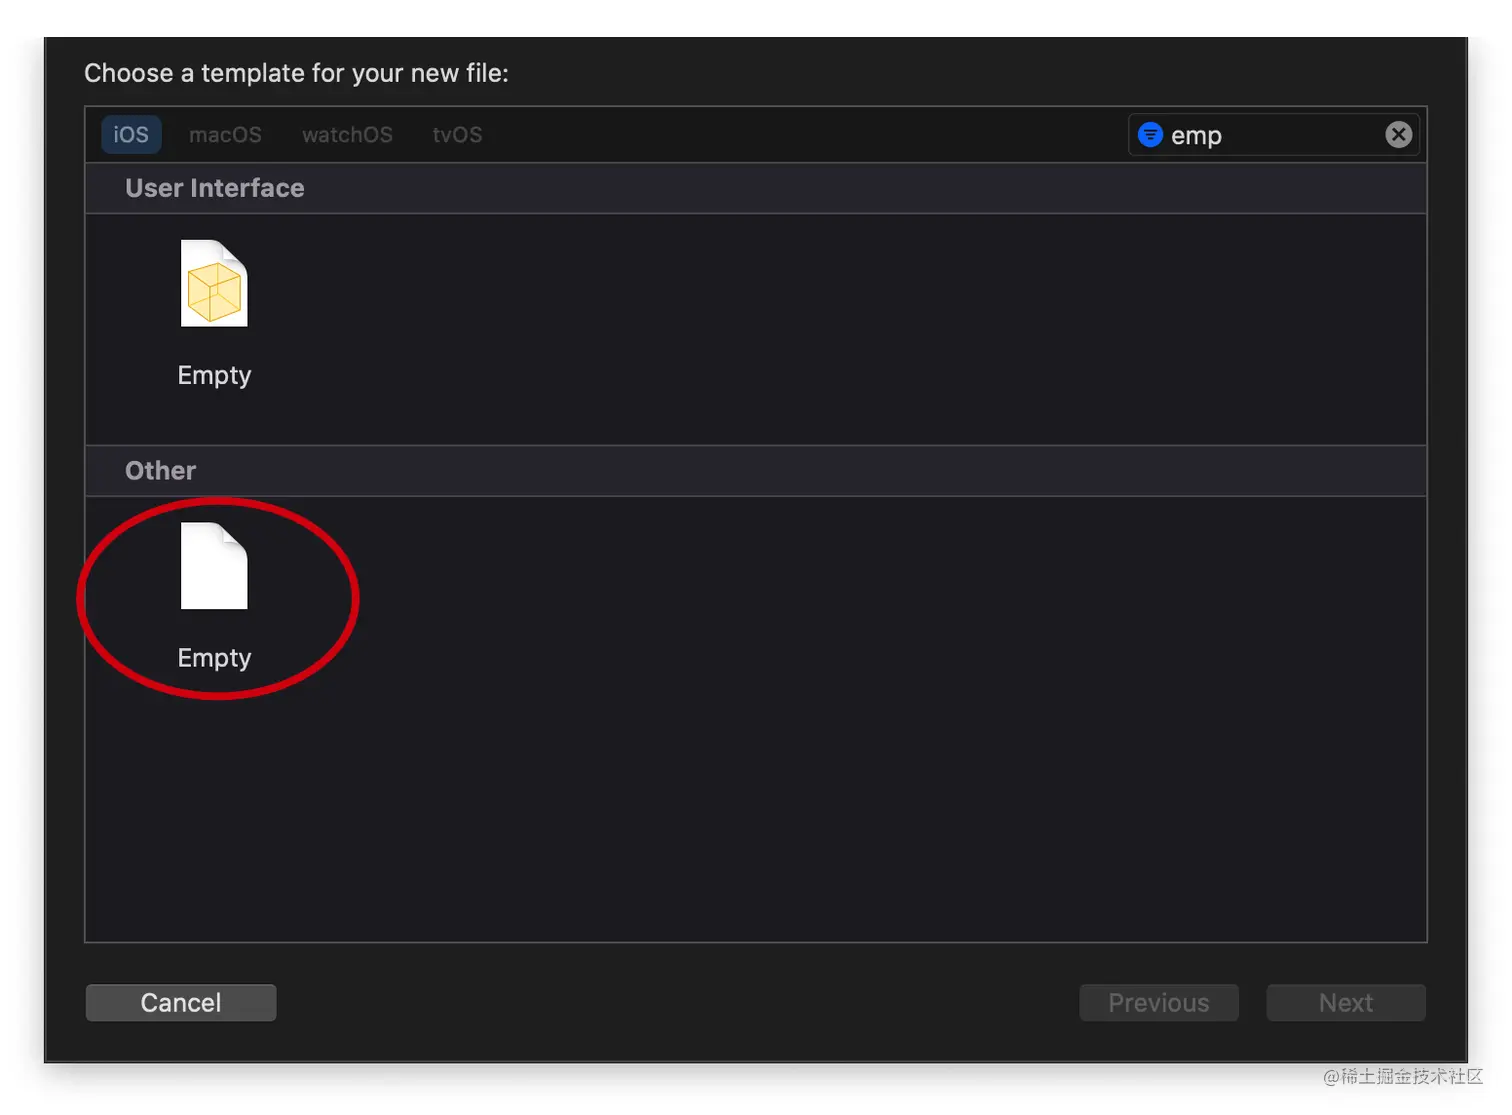Click the 'Empty' label under User Interface
Screen dimensions: 1512x1115
coord(214,376)
